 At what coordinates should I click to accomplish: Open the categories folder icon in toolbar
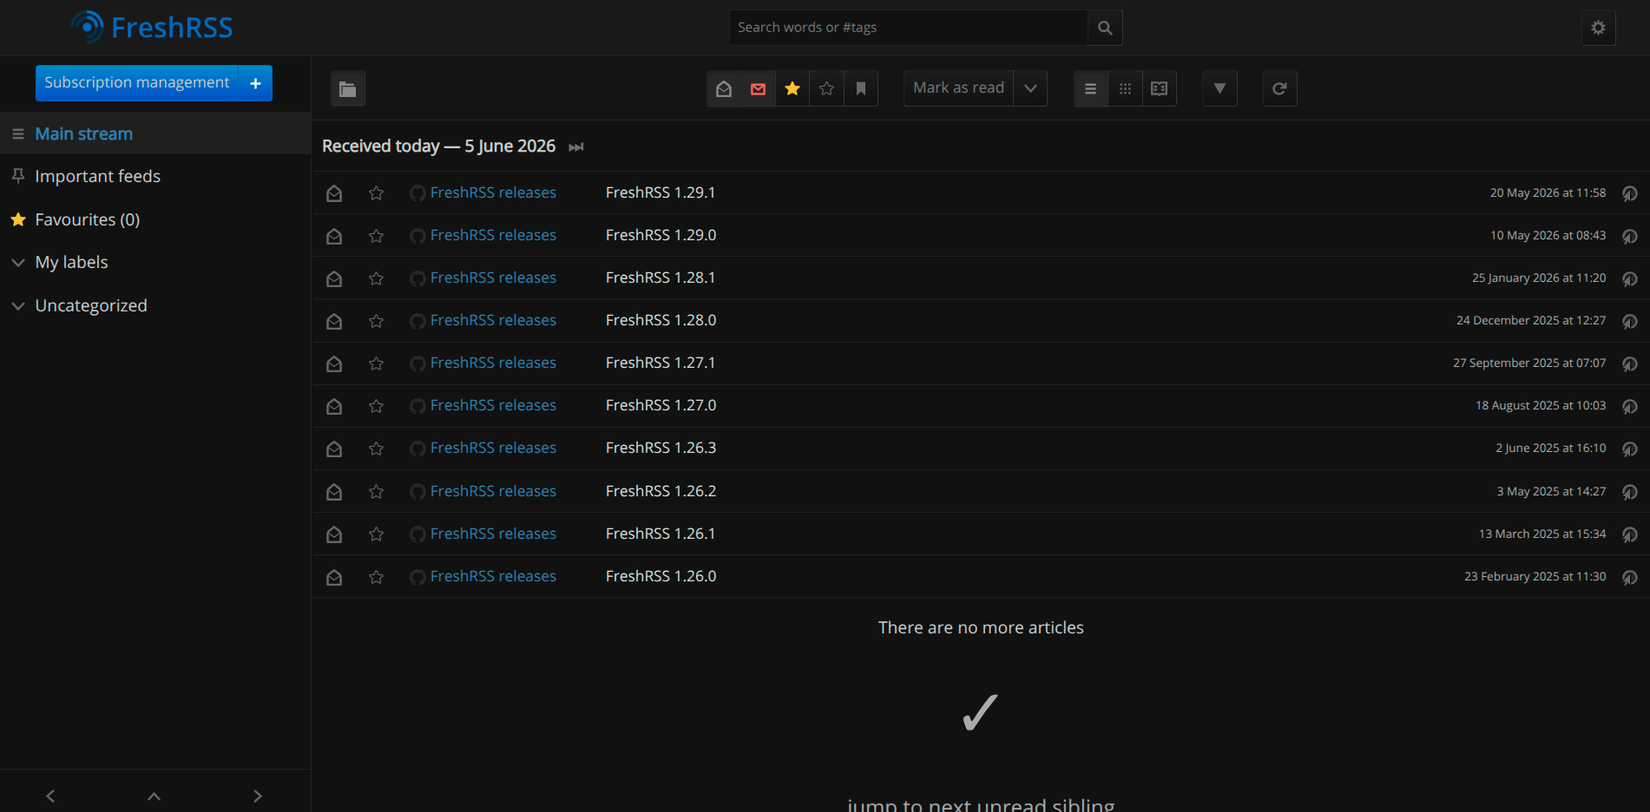pos(348,89)
